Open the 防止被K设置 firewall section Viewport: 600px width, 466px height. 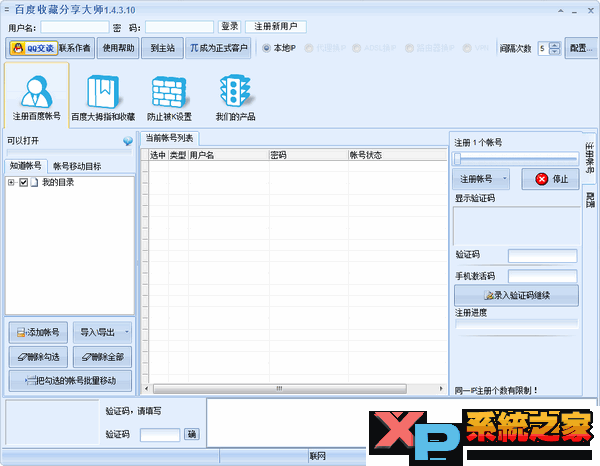coord(169,97)
